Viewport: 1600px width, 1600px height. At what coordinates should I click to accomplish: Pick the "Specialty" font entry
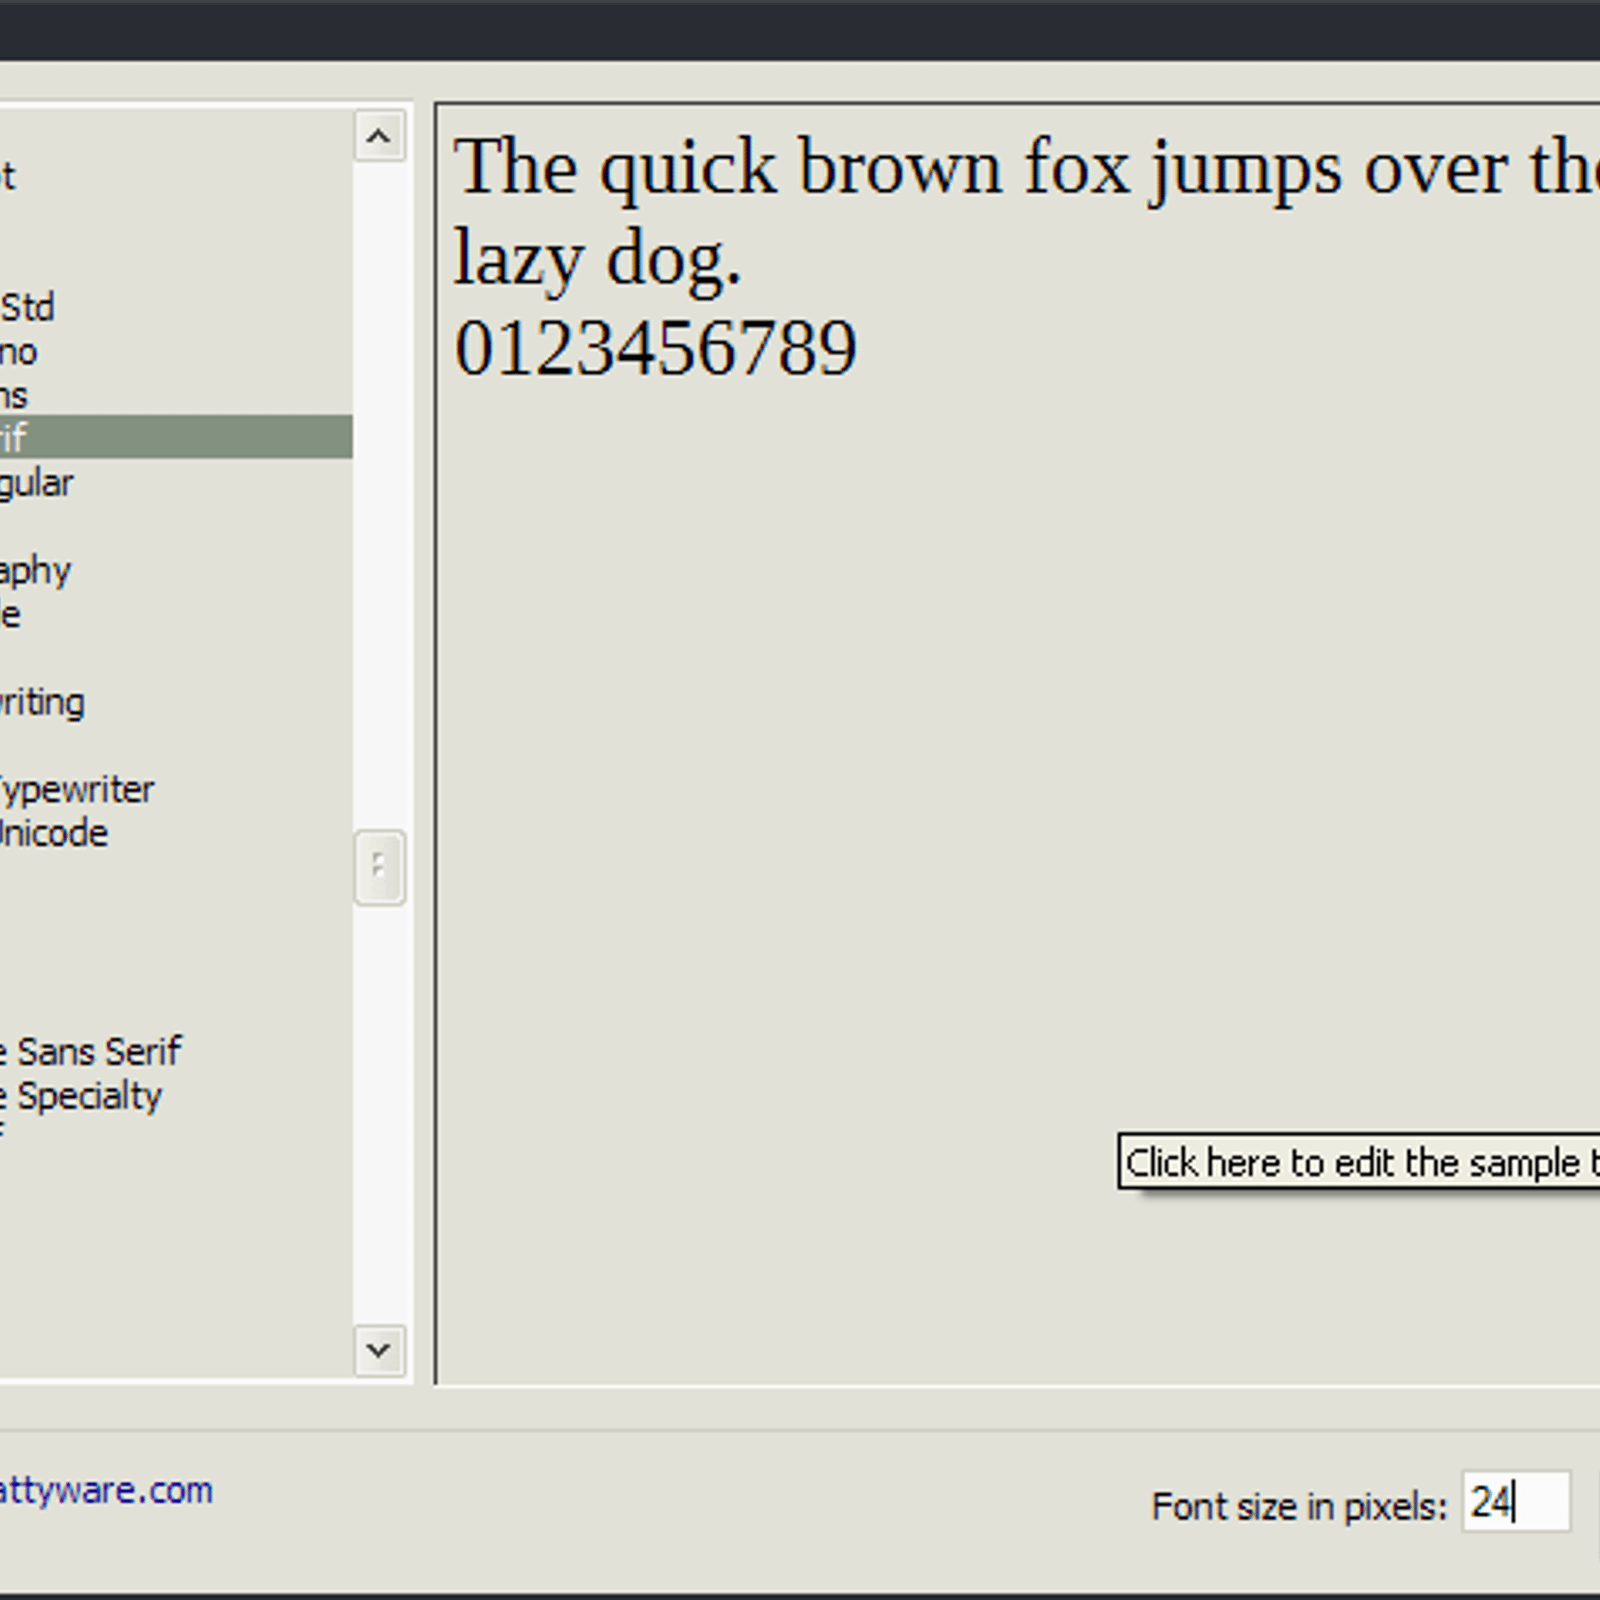pos(82,1096)
